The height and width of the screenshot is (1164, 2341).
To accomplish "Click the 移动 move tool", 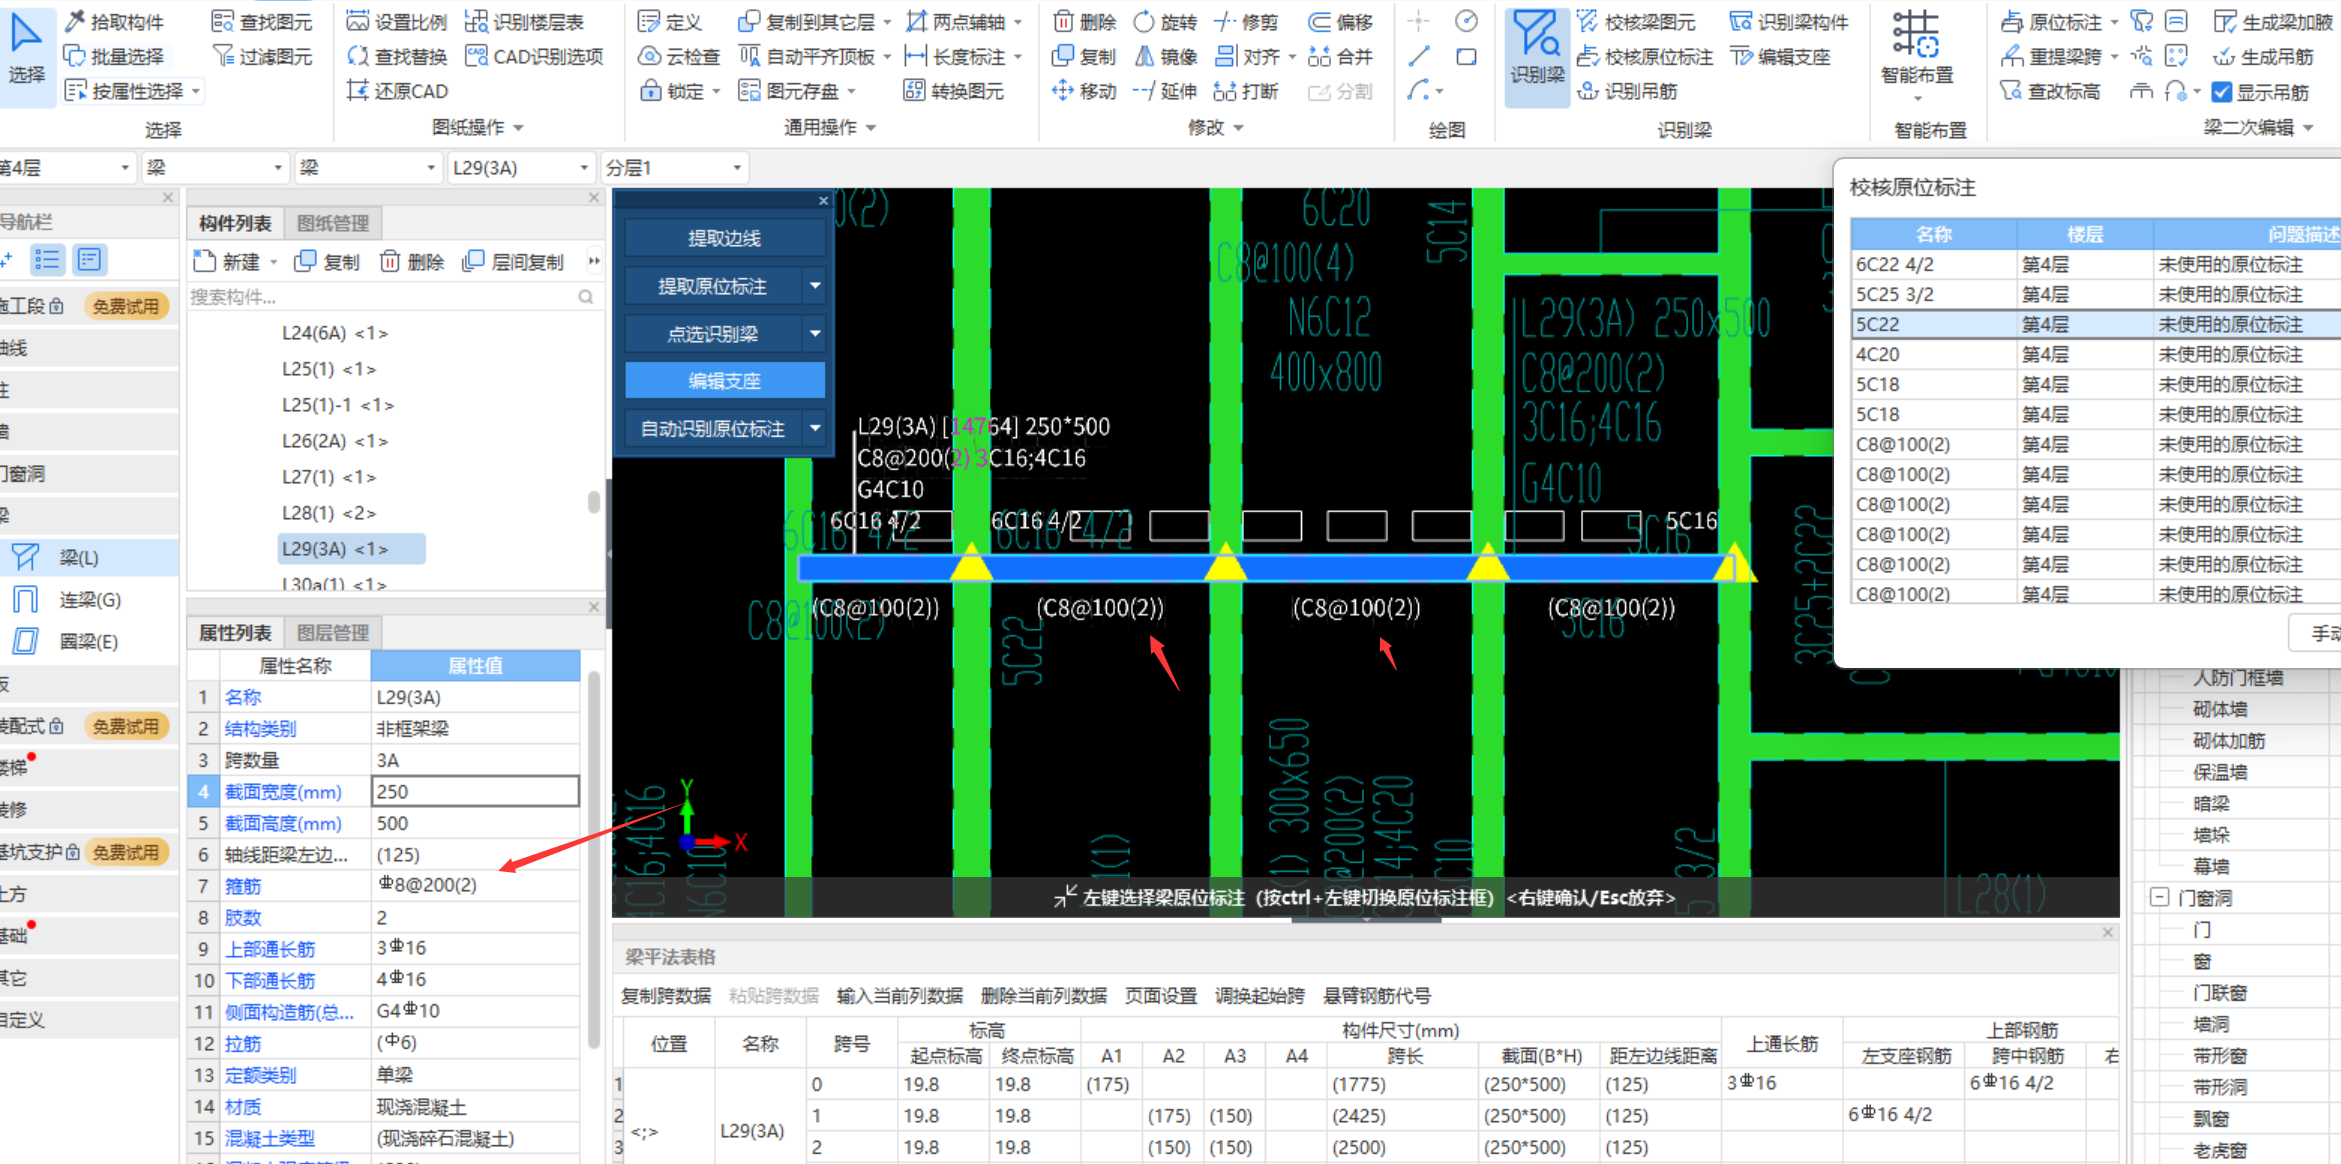I will pyautogui.click(x=1085, y=91).
